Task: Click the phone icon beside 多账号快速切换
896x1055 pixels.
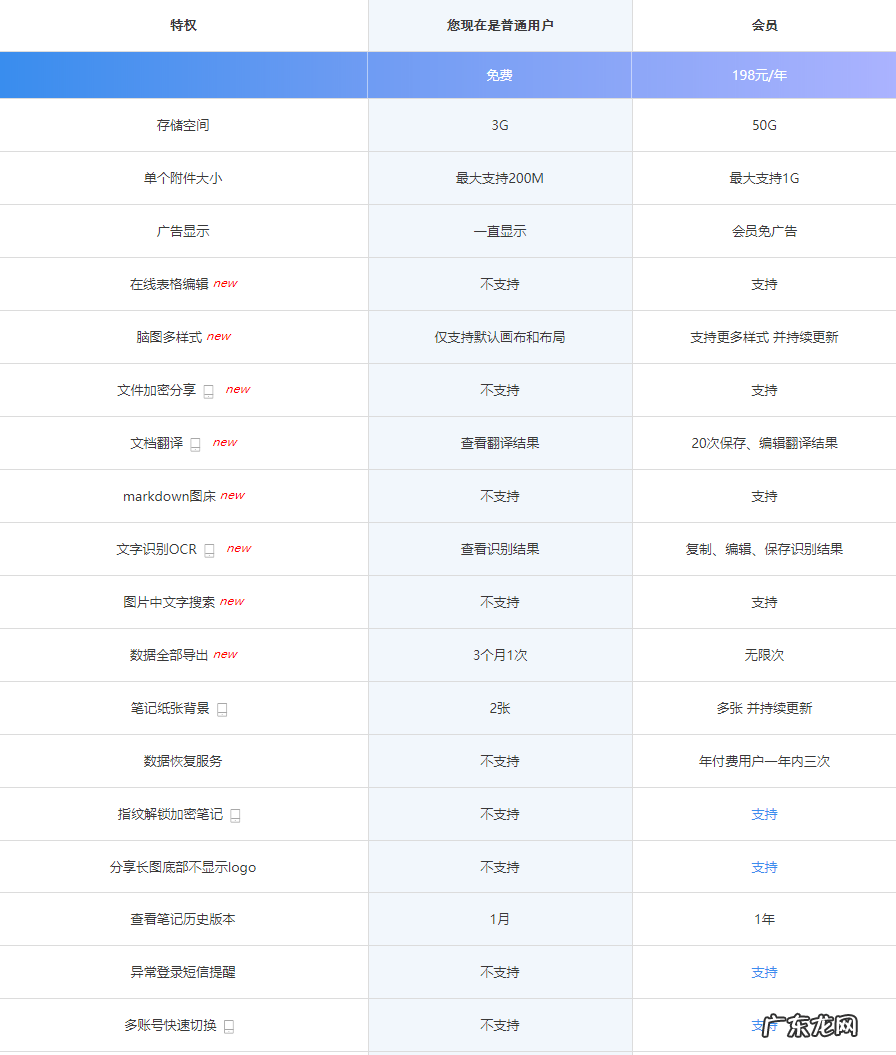Action: pos(228,1025)
